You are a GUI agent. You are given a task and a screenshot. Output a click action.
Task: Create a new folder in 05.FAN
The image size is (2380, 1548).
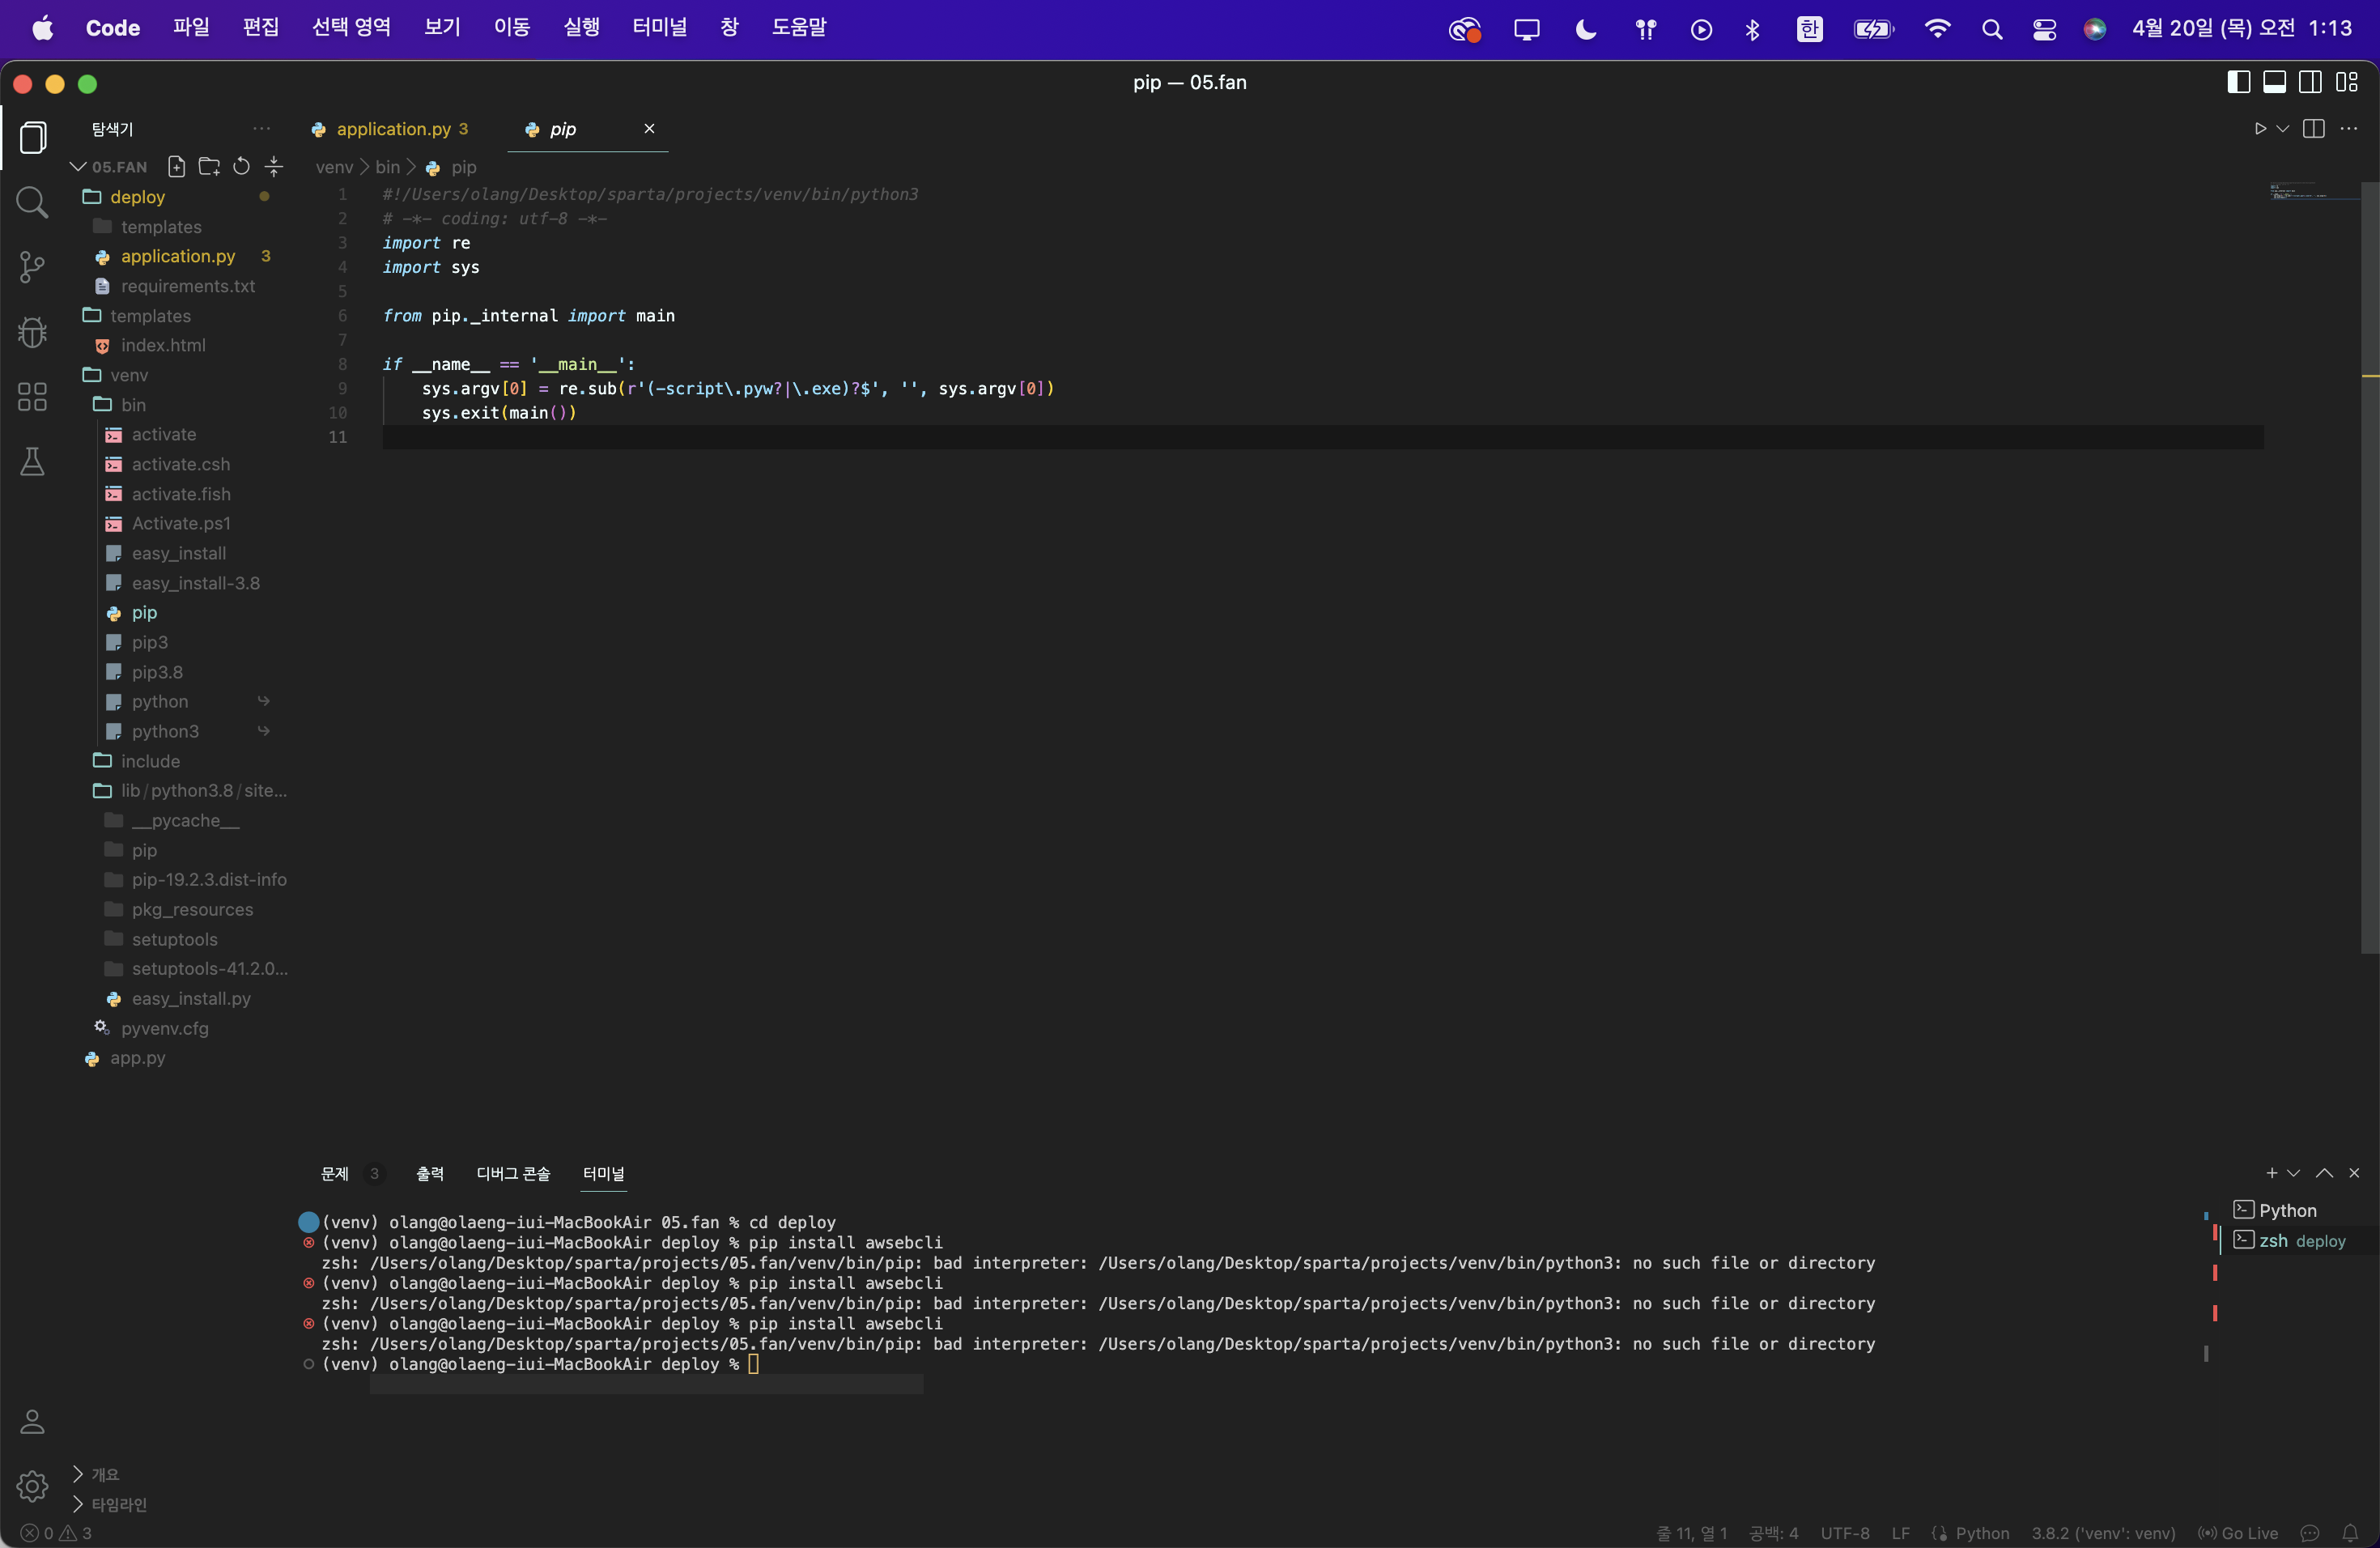point(209,166)
